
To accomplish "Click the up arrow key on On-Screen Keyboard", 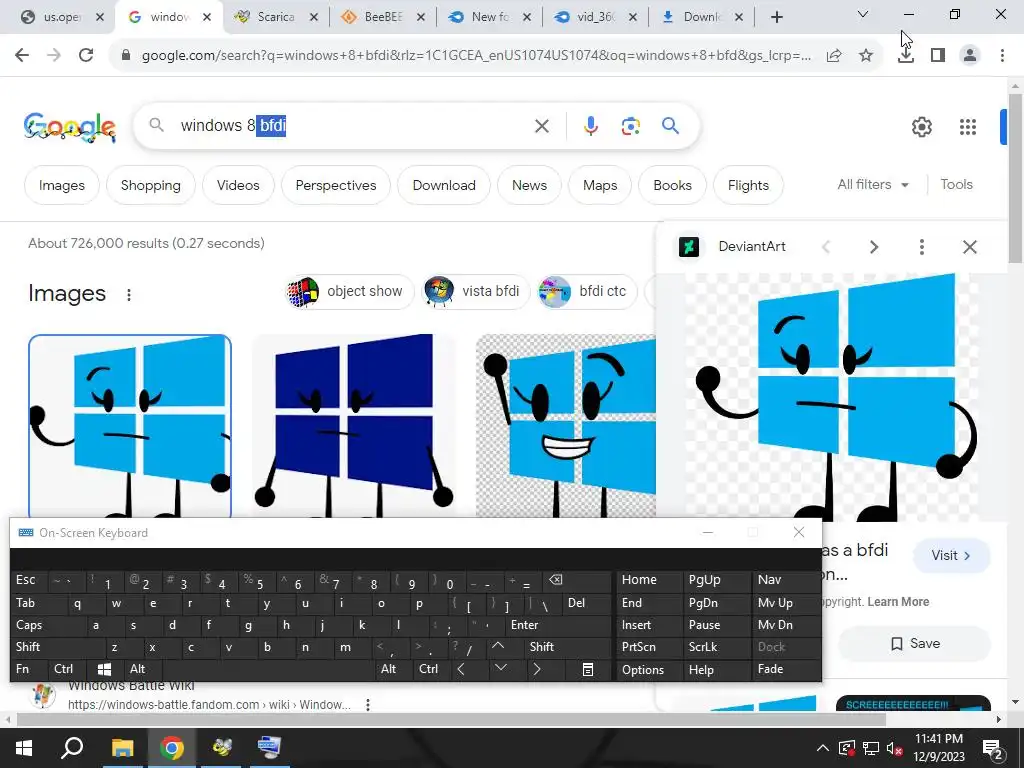I will pos(498,647).
